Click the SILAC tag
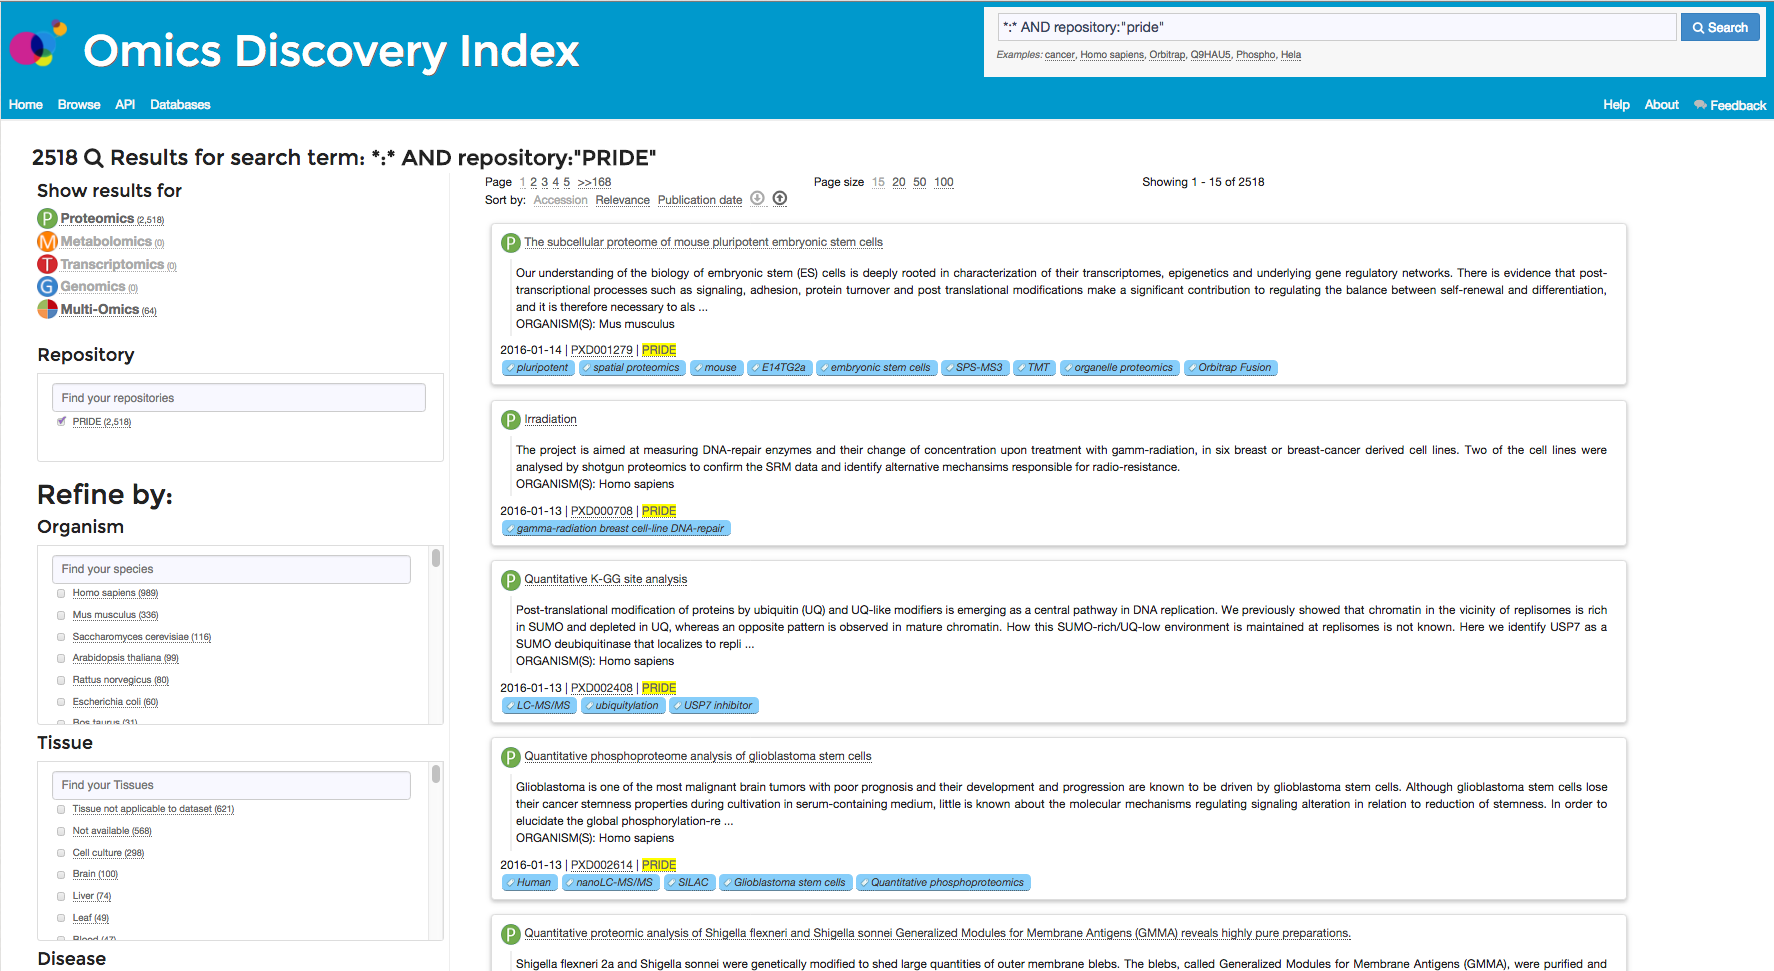This screenshot has height=971, width=1774. pyautogui.click(x=690, y=883)
